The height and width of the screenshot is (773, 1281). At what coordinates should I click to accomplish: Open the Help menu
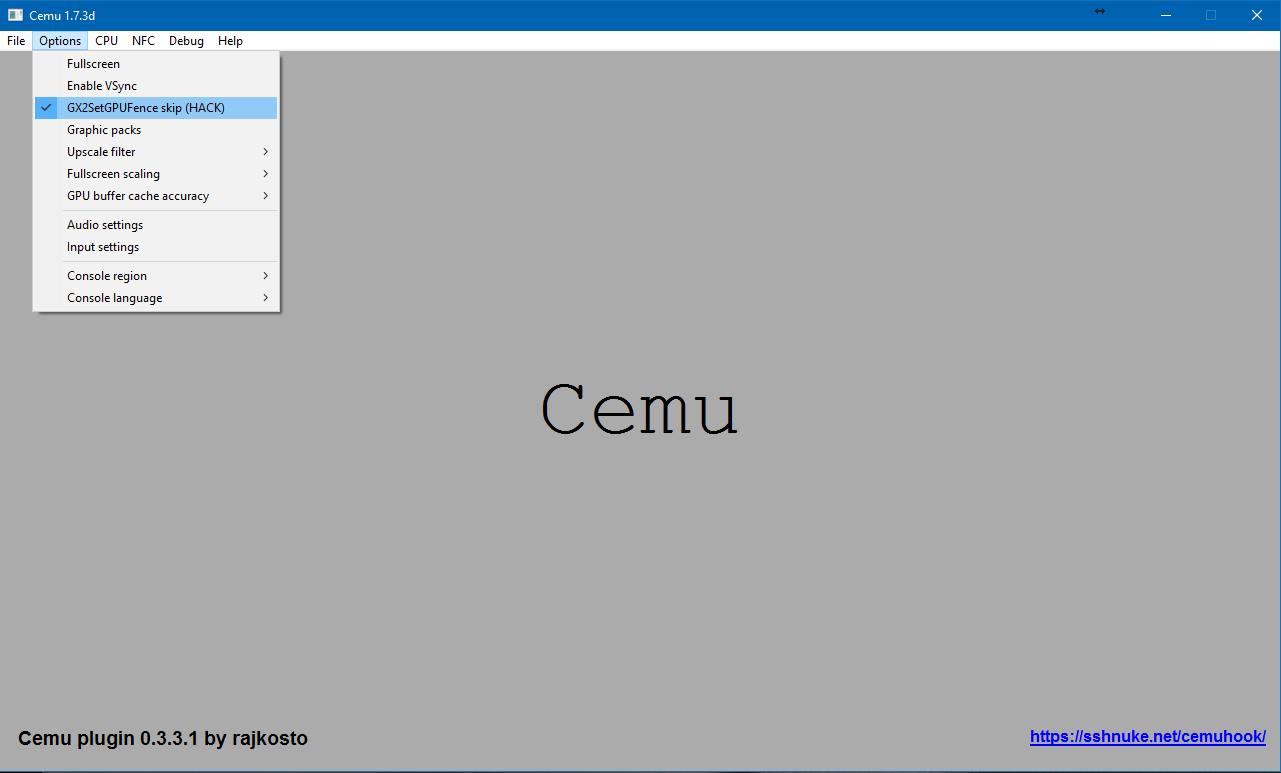tap(230, 41)
